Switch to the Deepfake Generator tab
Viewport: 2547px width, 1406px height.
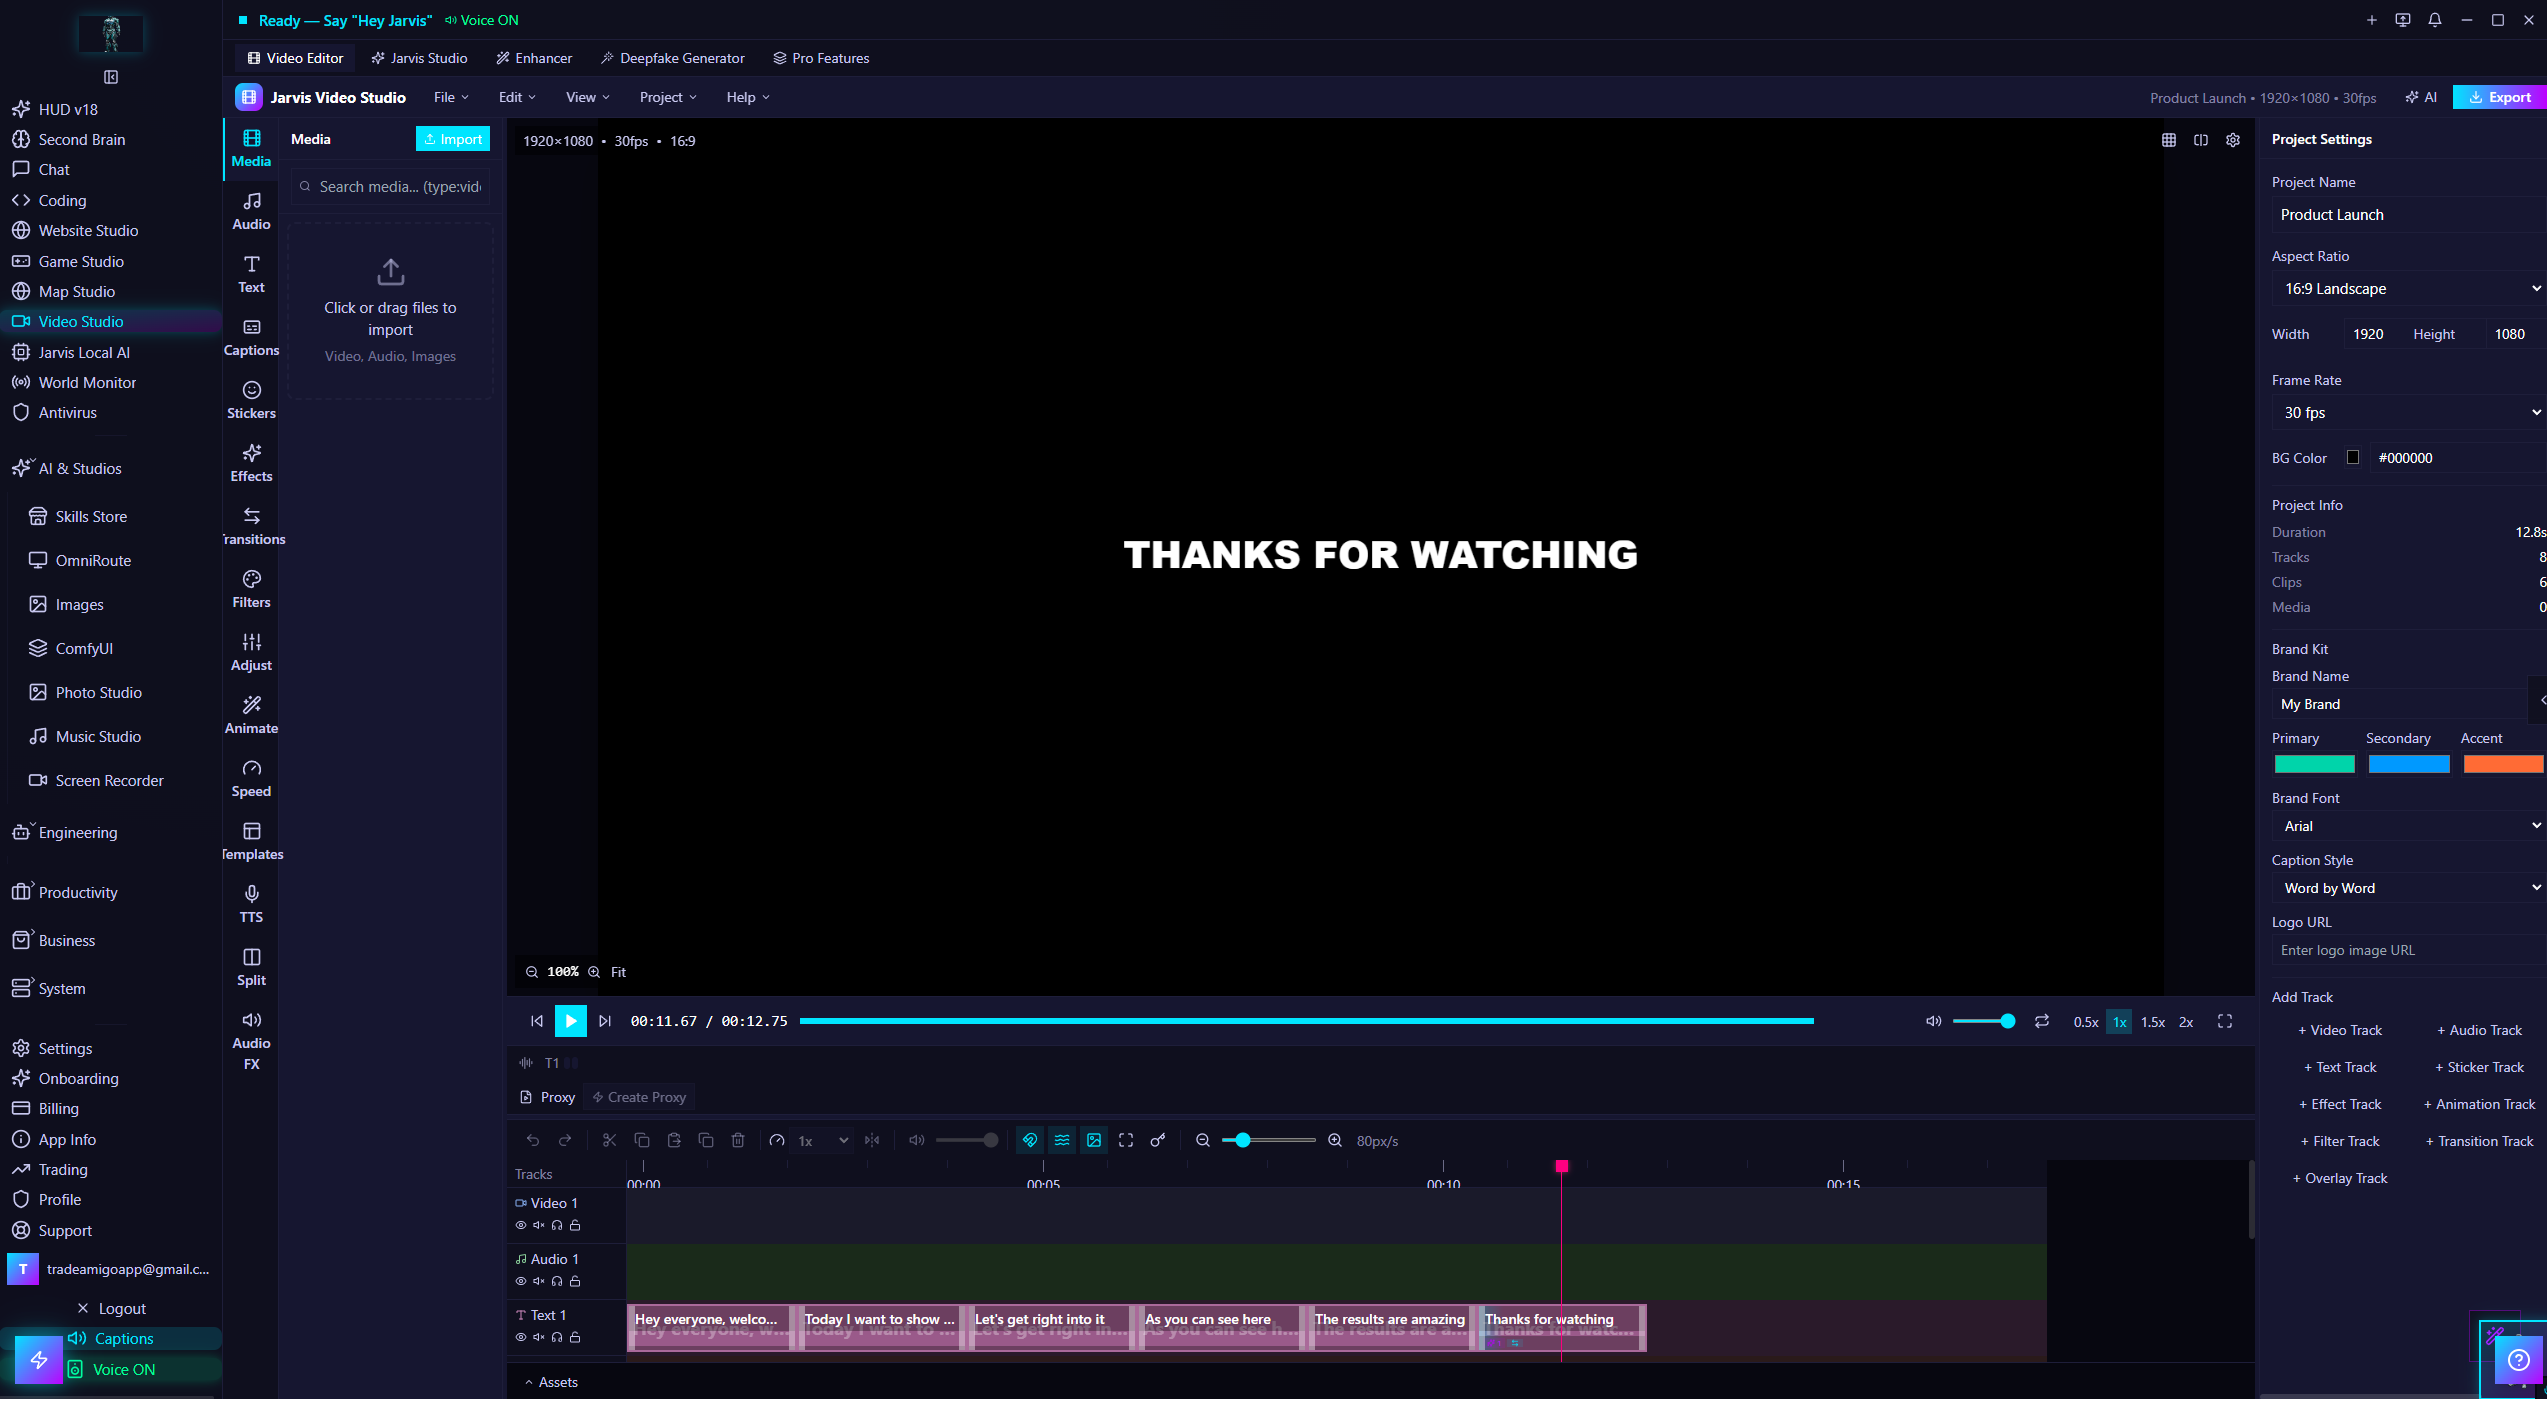pyautogui.click(x=673, y=58)
